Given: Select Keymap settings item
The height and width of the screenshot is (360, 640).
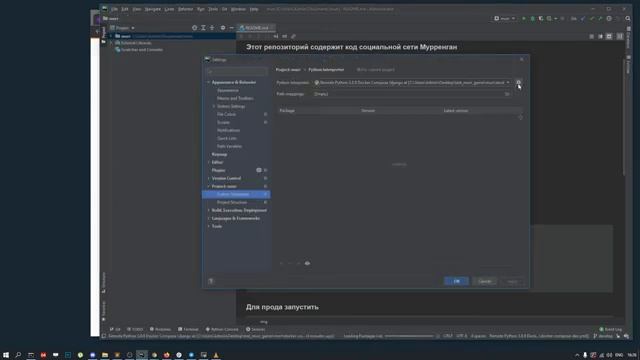Looking at the screenshot, I should [219, 154].
